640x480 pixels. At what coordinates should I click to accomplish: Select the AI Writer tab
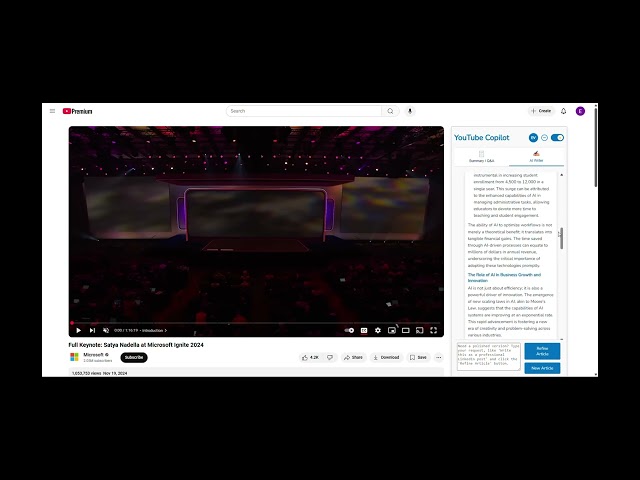tap(536, 157)
